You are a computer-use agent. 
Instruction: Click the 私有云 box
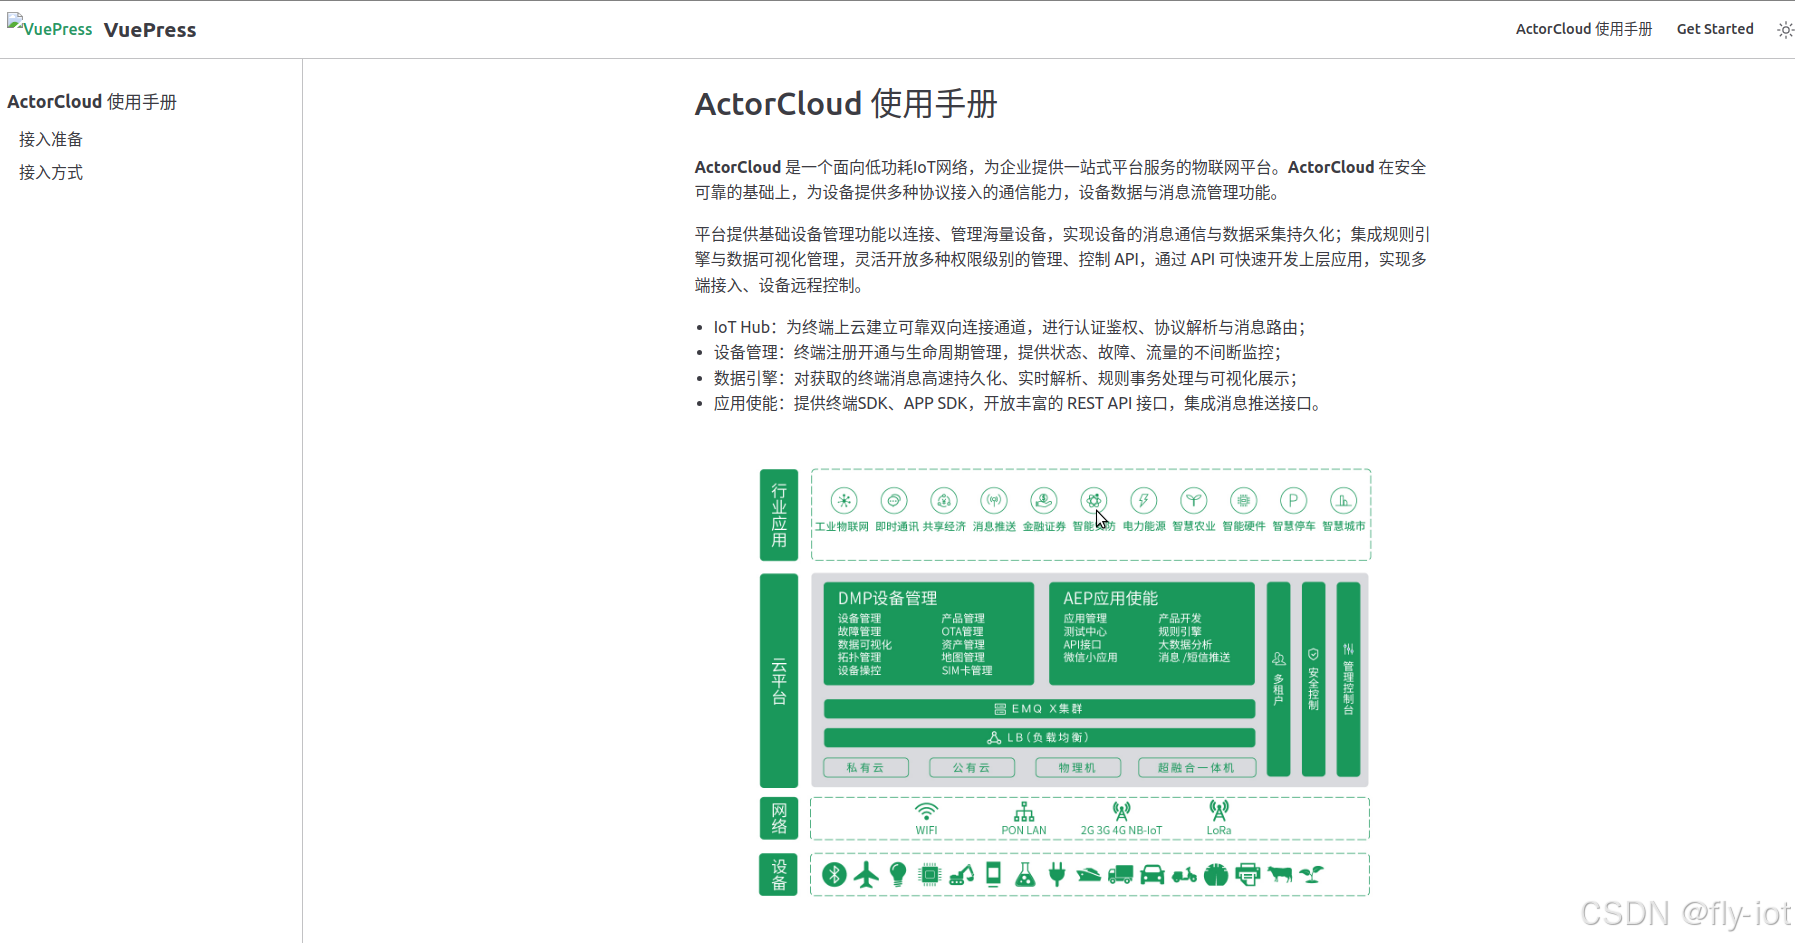[866, 767]
